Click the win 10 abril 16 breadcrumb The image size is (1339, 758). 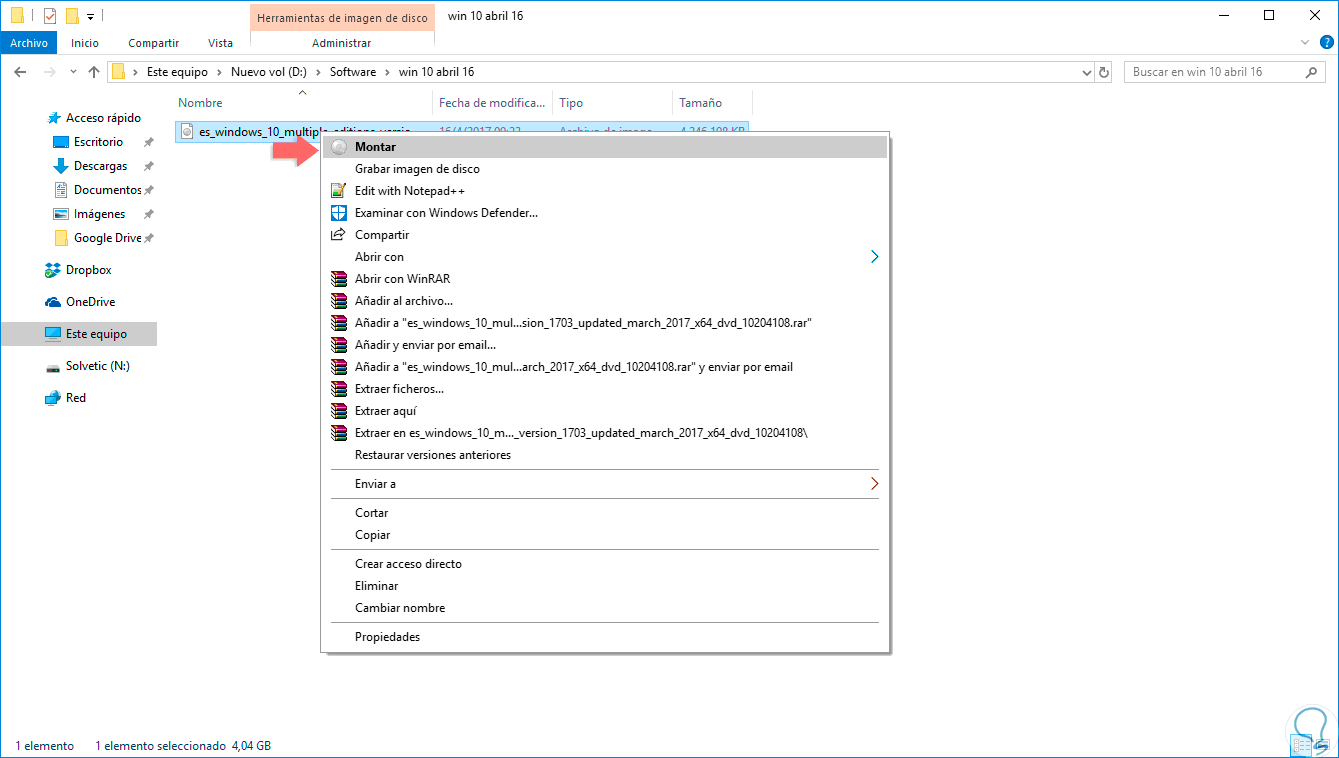pos(436,72)
